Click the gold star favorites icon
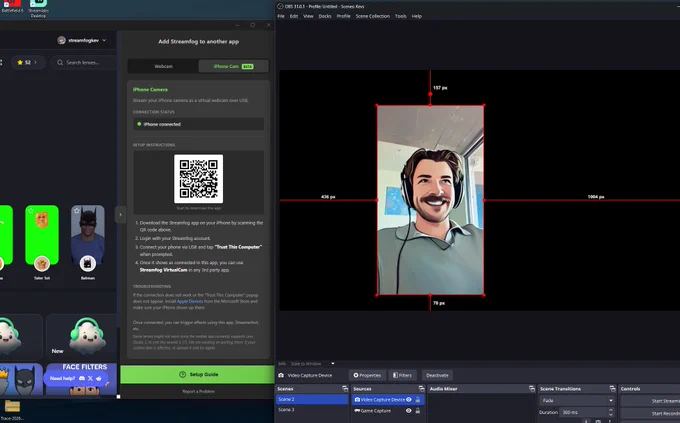Screen dimensions: 680x423 20,62
